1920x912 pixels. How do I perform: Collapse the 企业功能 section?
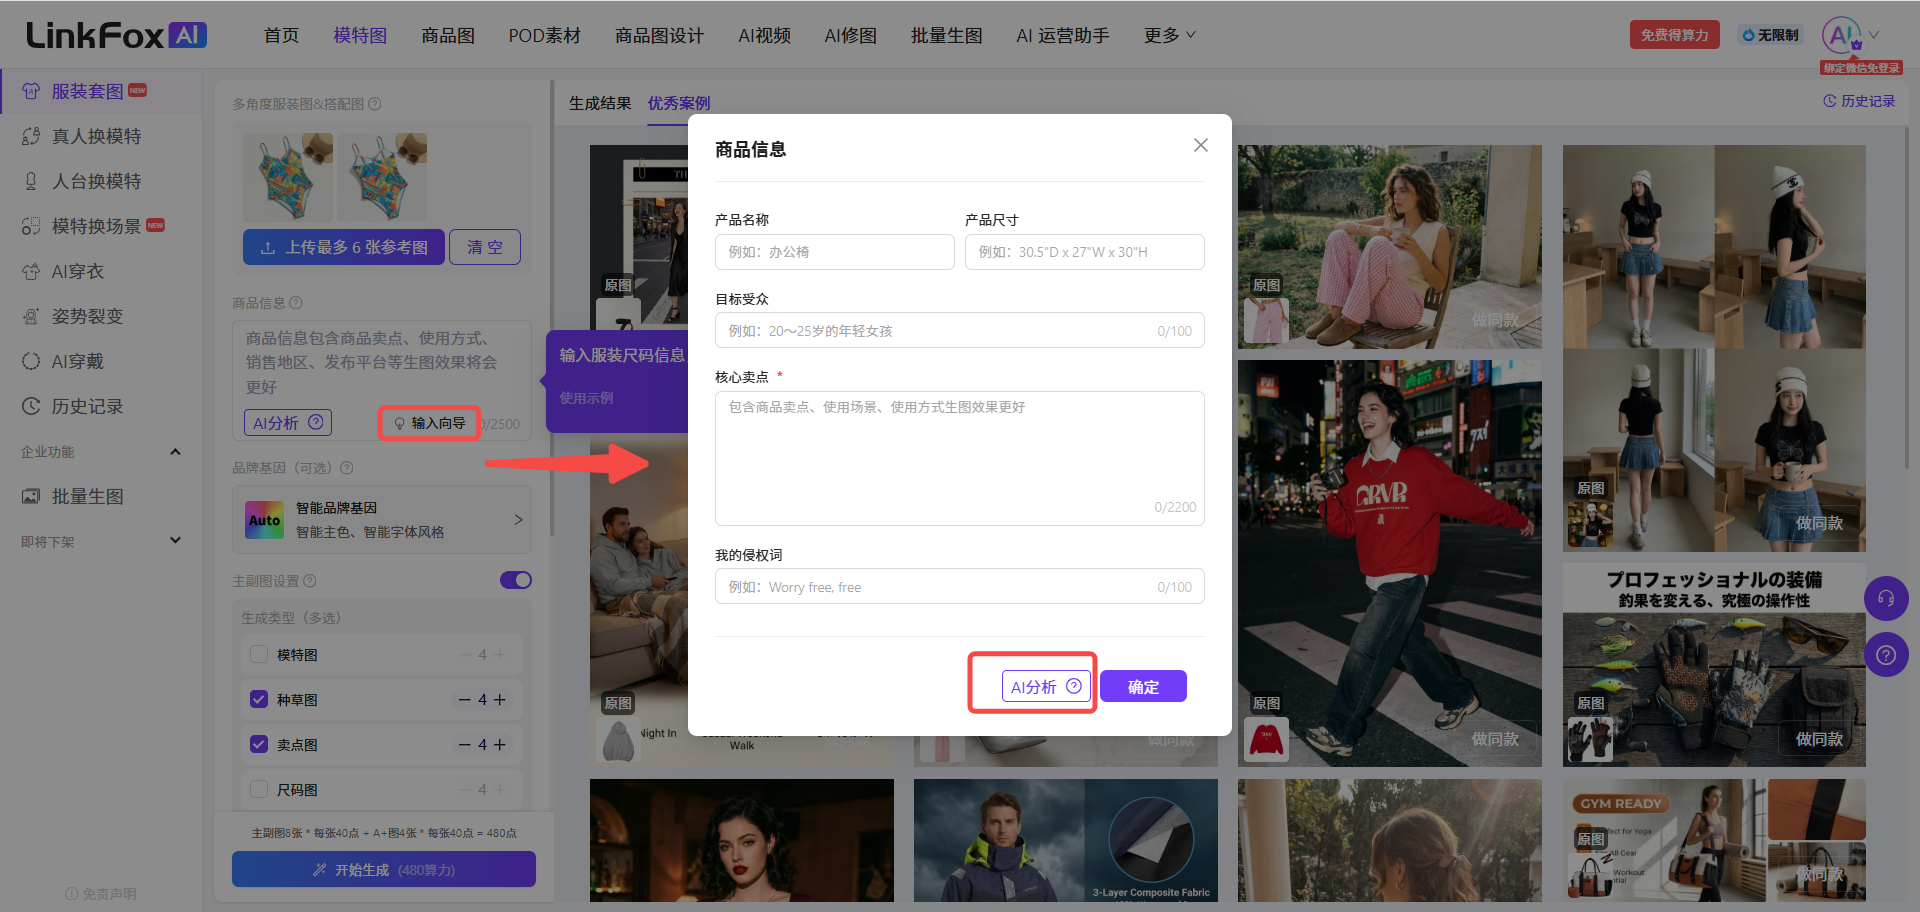[x=176, y=452]
